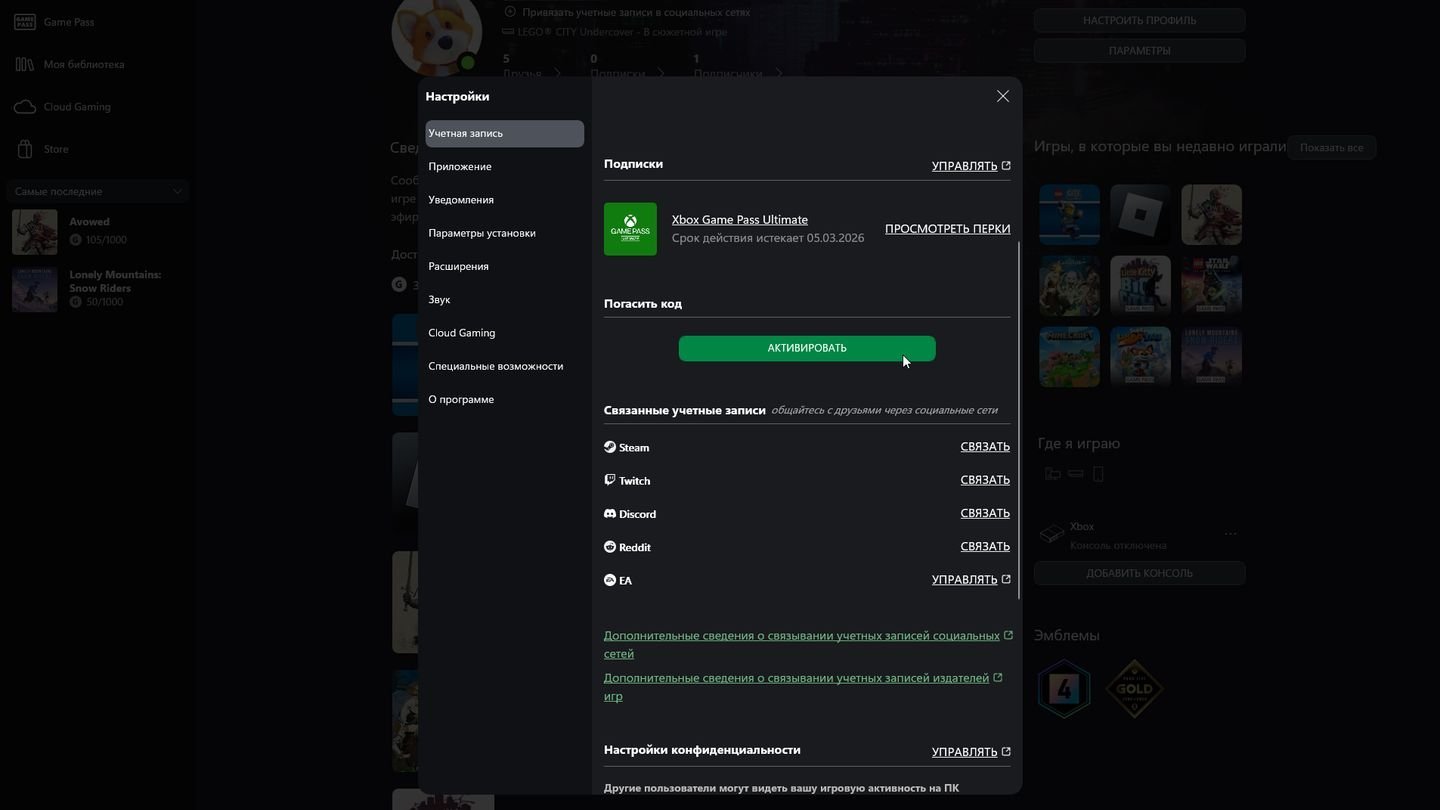This screenshot has width=1440, height=810.
Task: Click the Game Pass Ultimate green logo
Action: 630,229
